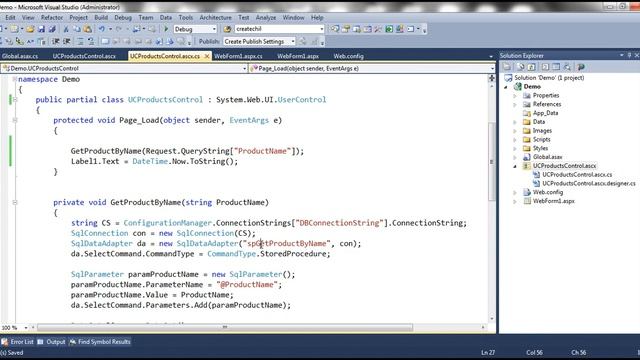This screenshot has width=640, height=360.
Task: Click the Open File folder icon
Action: [x=30, y=29]
